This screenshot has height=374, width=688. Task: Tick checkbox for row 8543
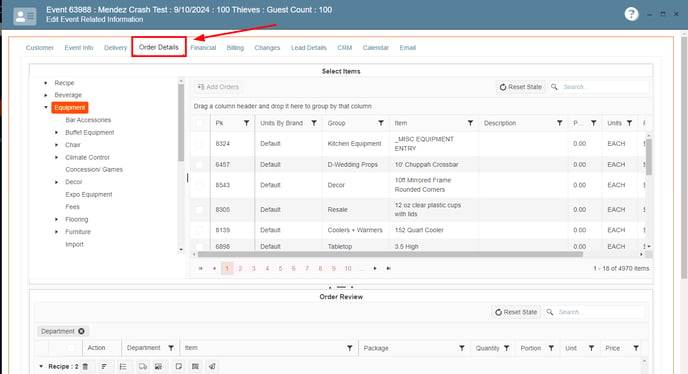pos(199,185)
